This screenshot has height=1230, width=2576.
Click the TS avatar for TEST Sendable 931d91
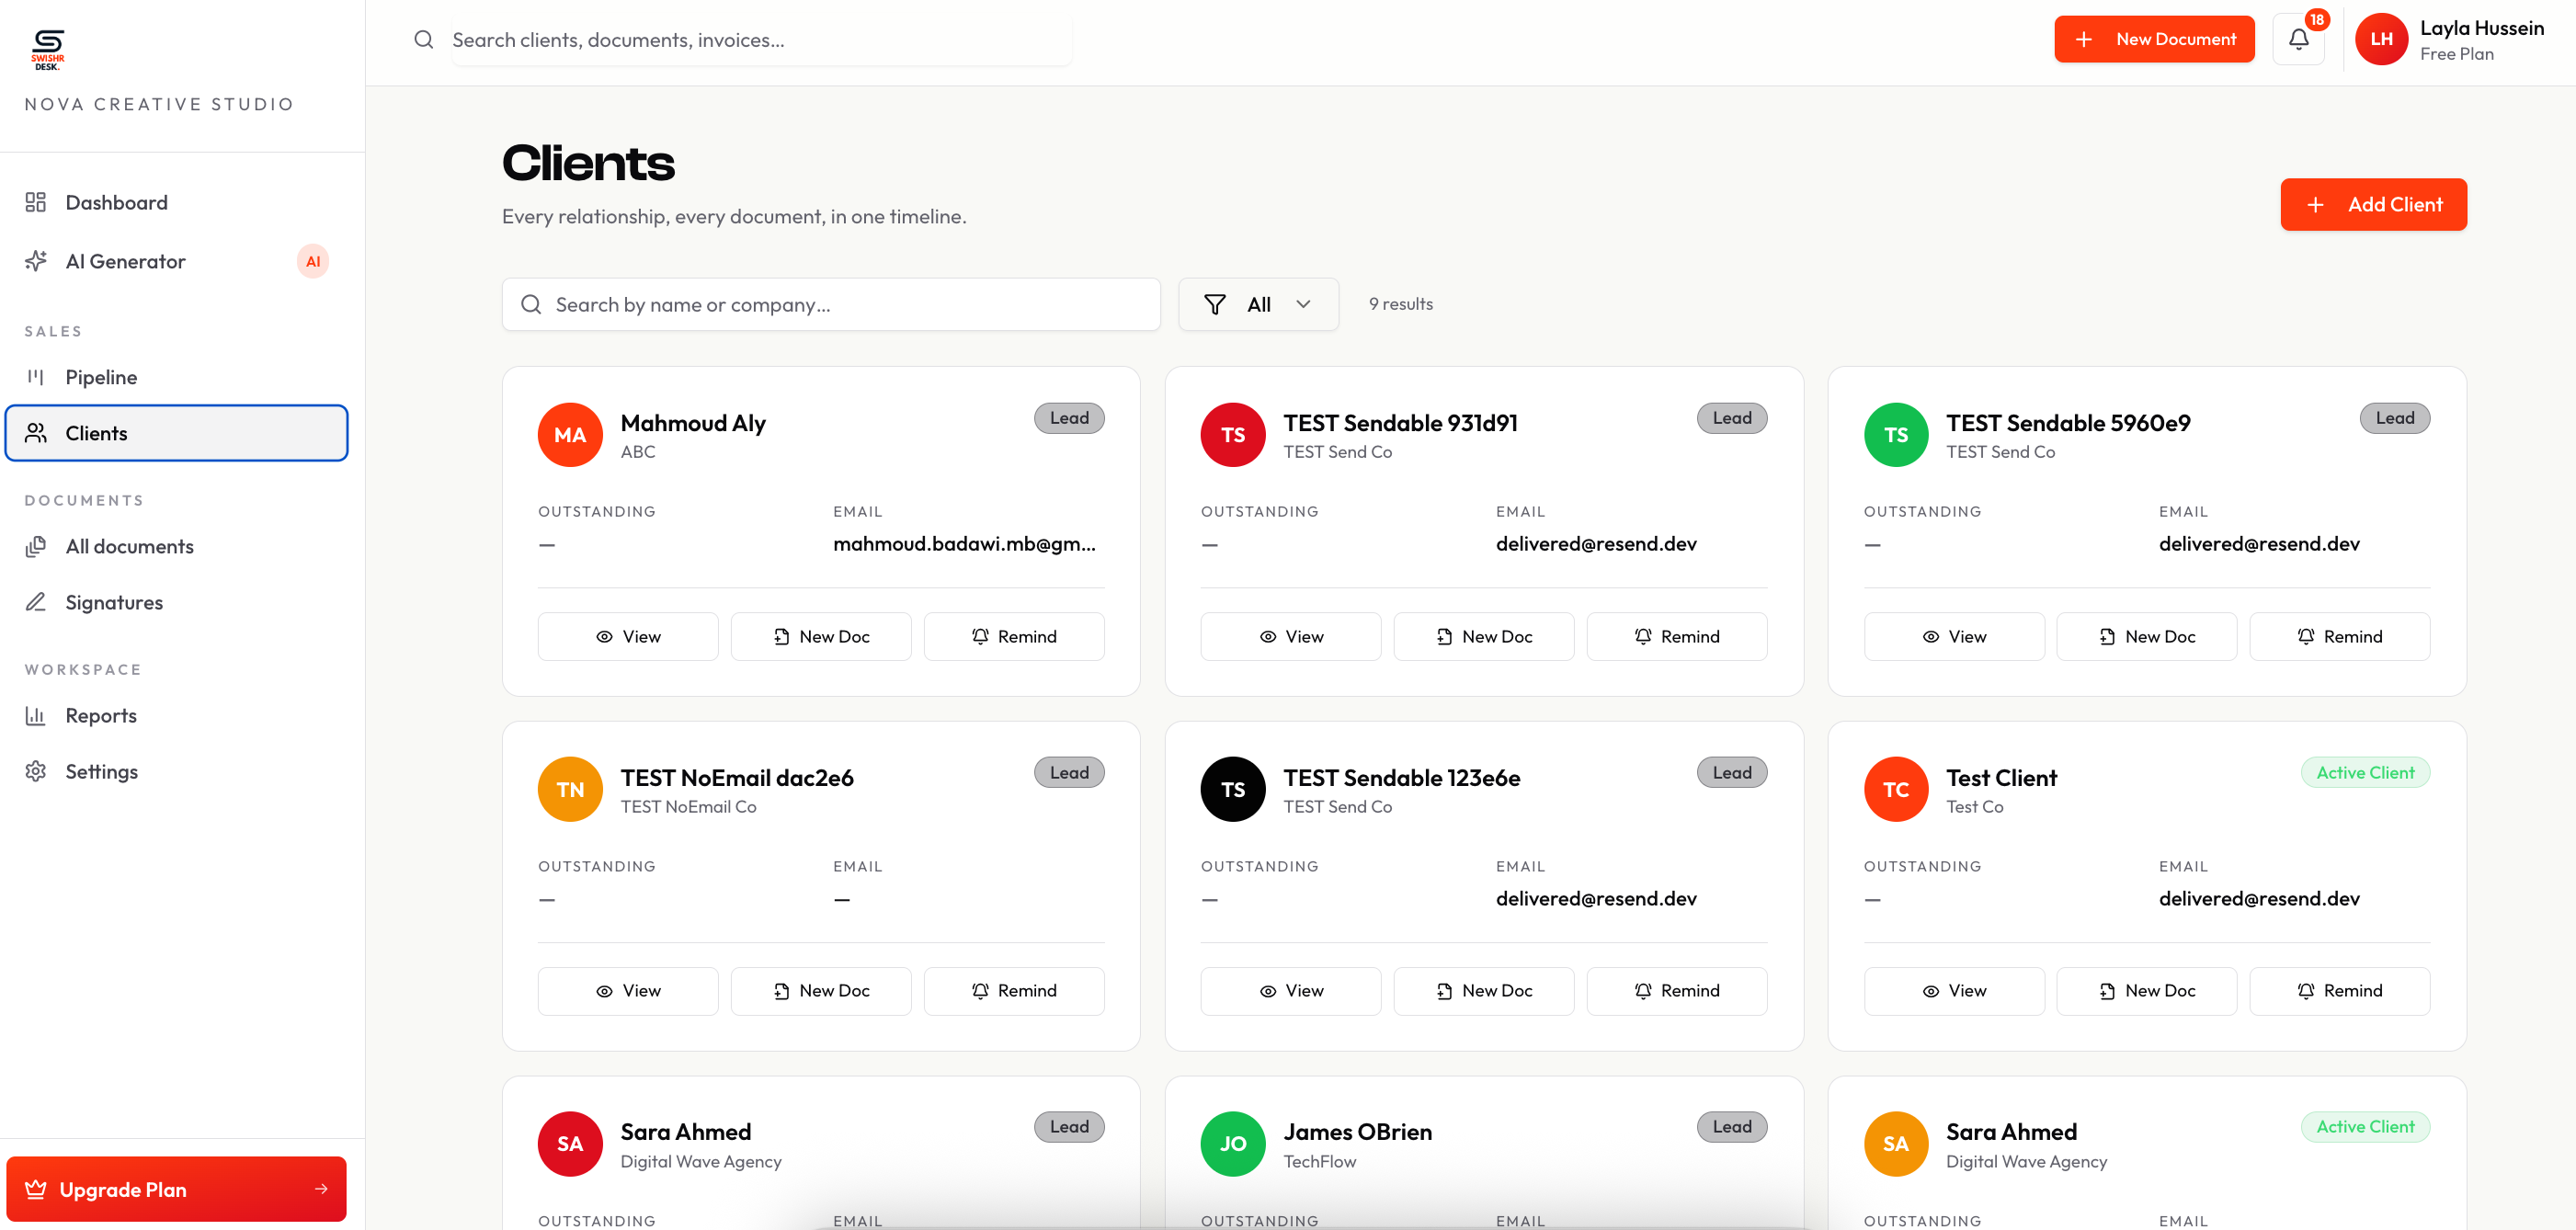click(1233, 434)
